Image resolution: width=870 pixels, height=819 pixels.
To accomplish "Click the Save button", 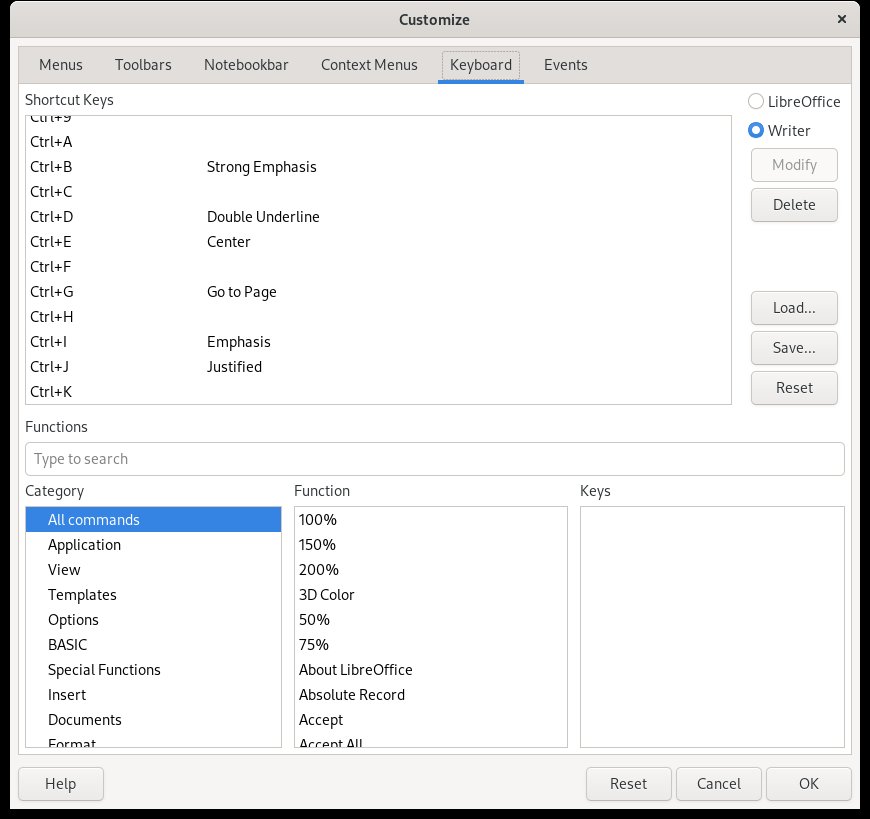I will pos(794,348).
